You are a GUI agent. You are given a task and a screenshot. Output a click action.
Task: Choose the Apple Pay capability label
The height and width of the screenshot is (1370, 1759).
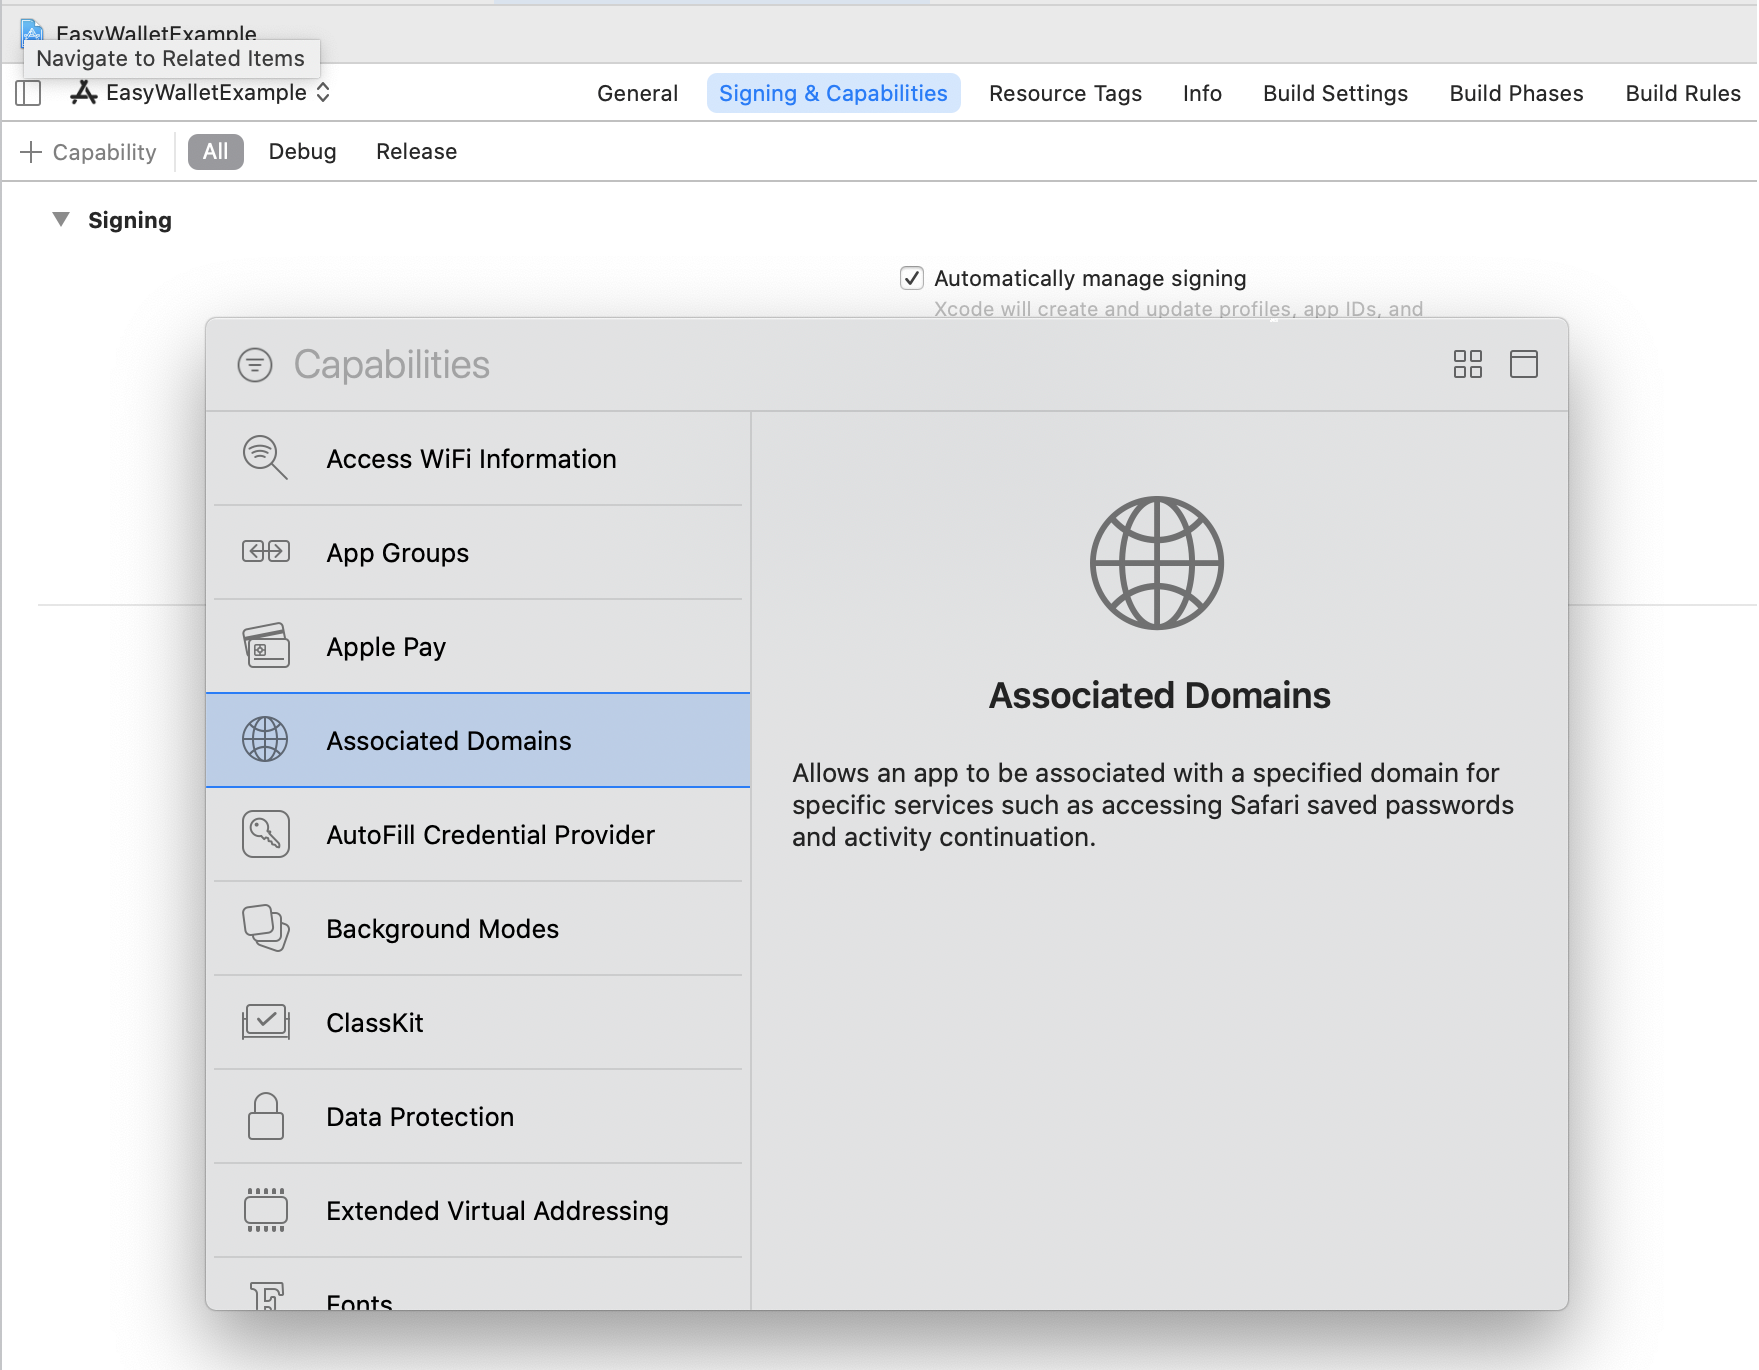coord(386,647)
